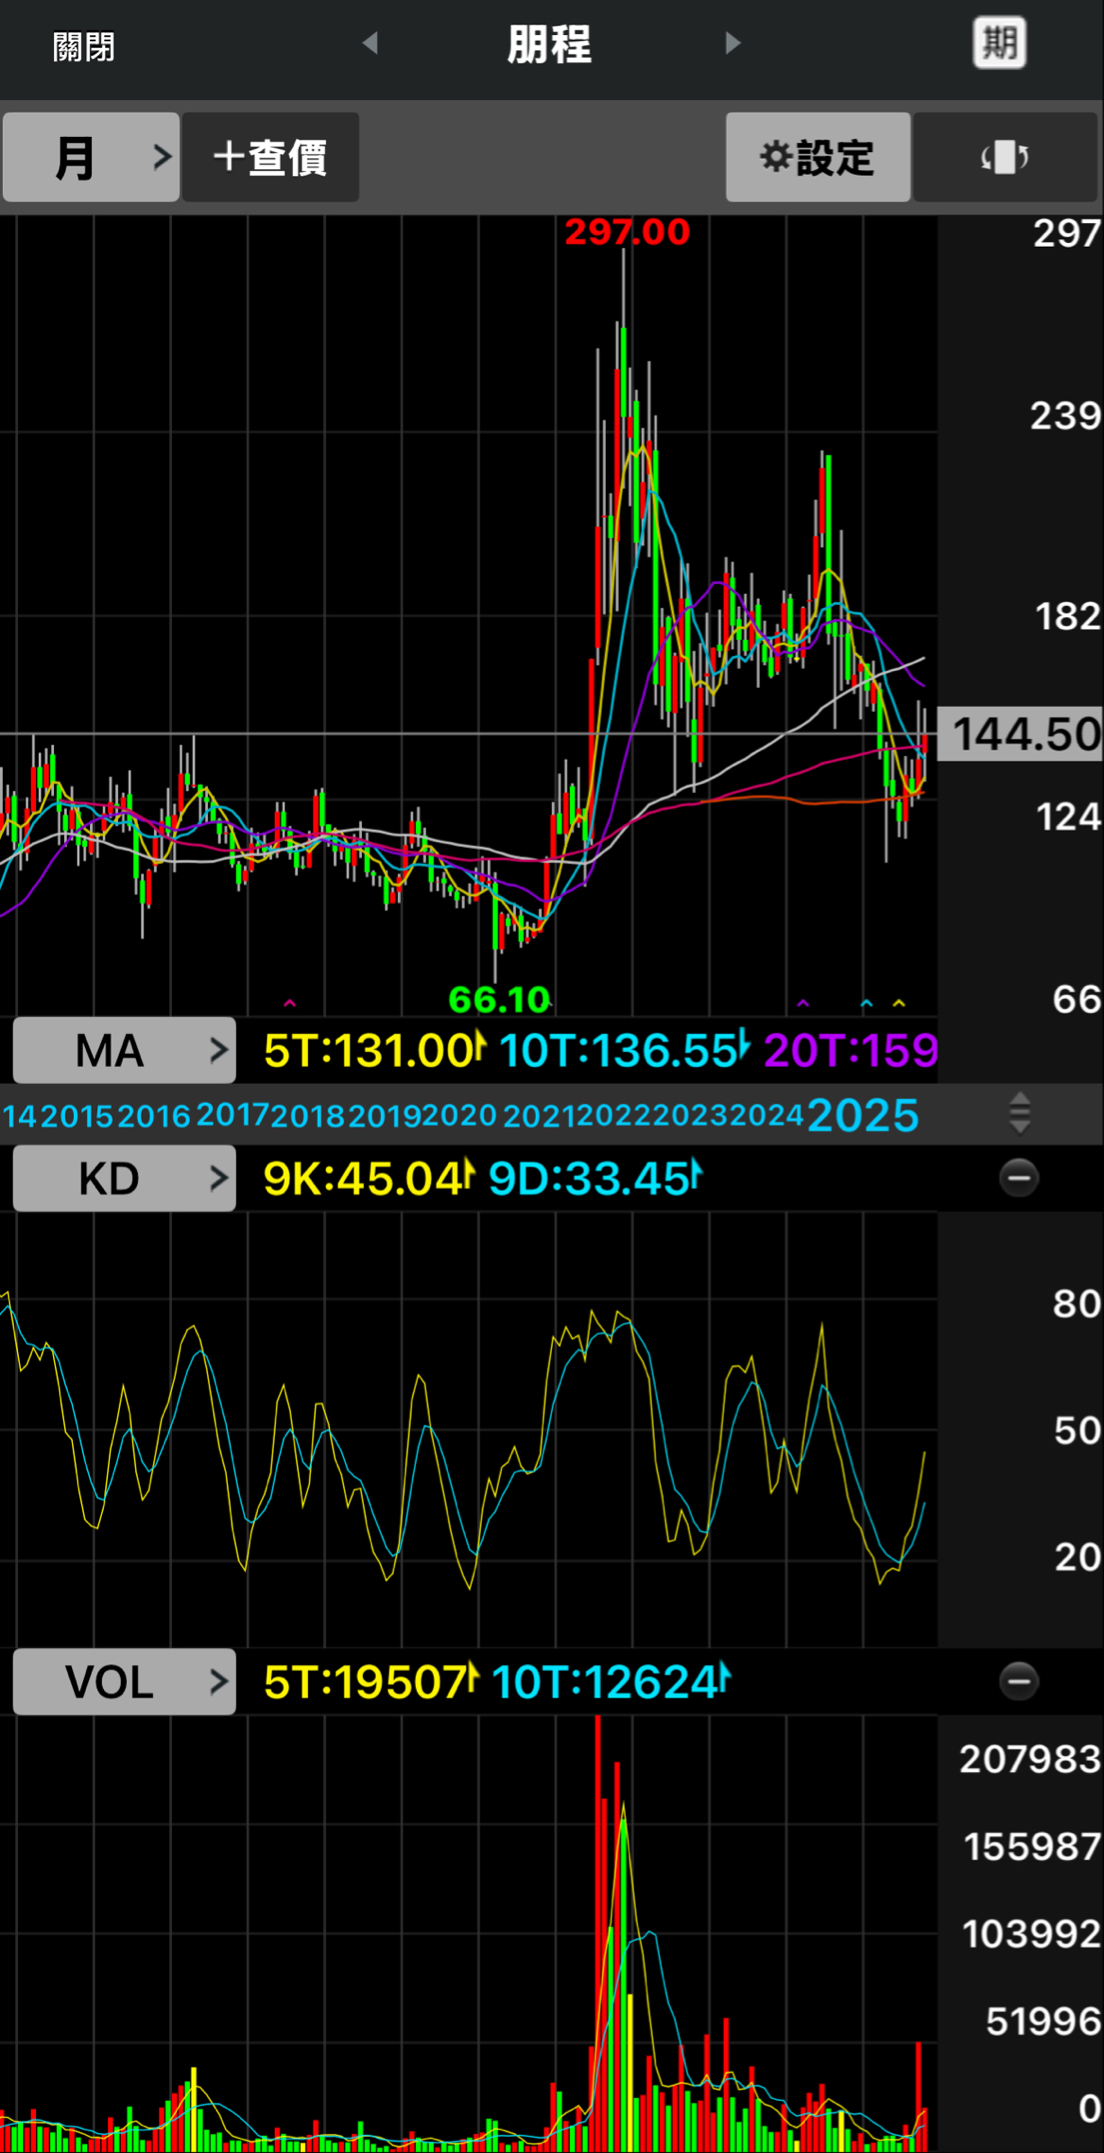Screen dimensions: 1104x2153
Task: Rotate the chart with the rotation icon
Action: pos(1004,157)
